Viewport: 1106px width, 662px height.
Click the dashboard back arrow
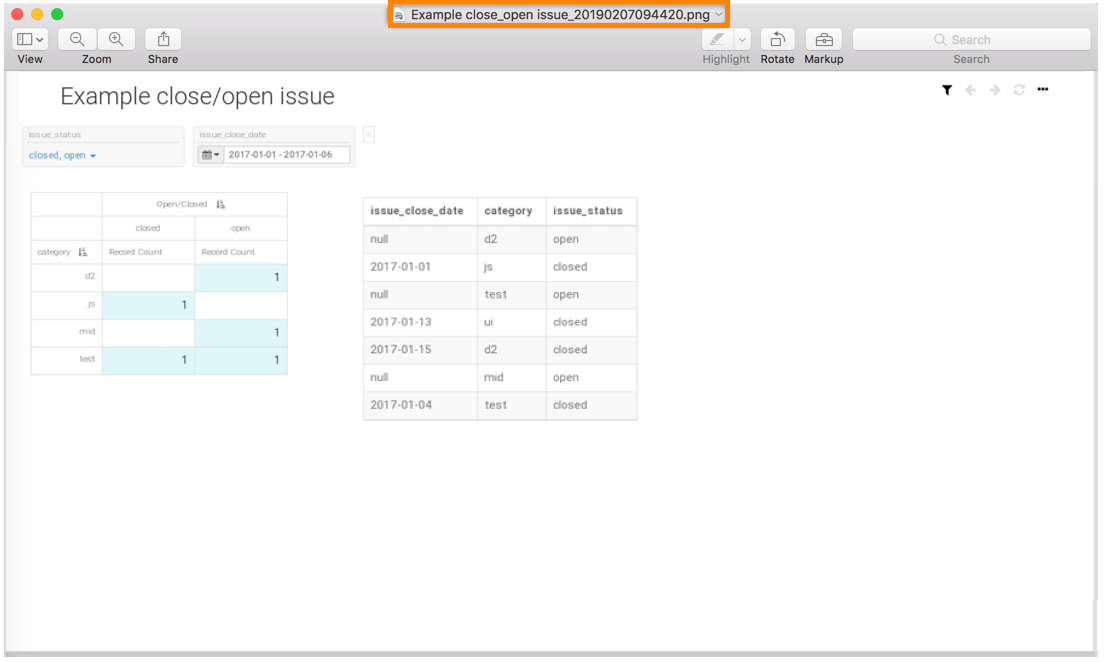970,90
